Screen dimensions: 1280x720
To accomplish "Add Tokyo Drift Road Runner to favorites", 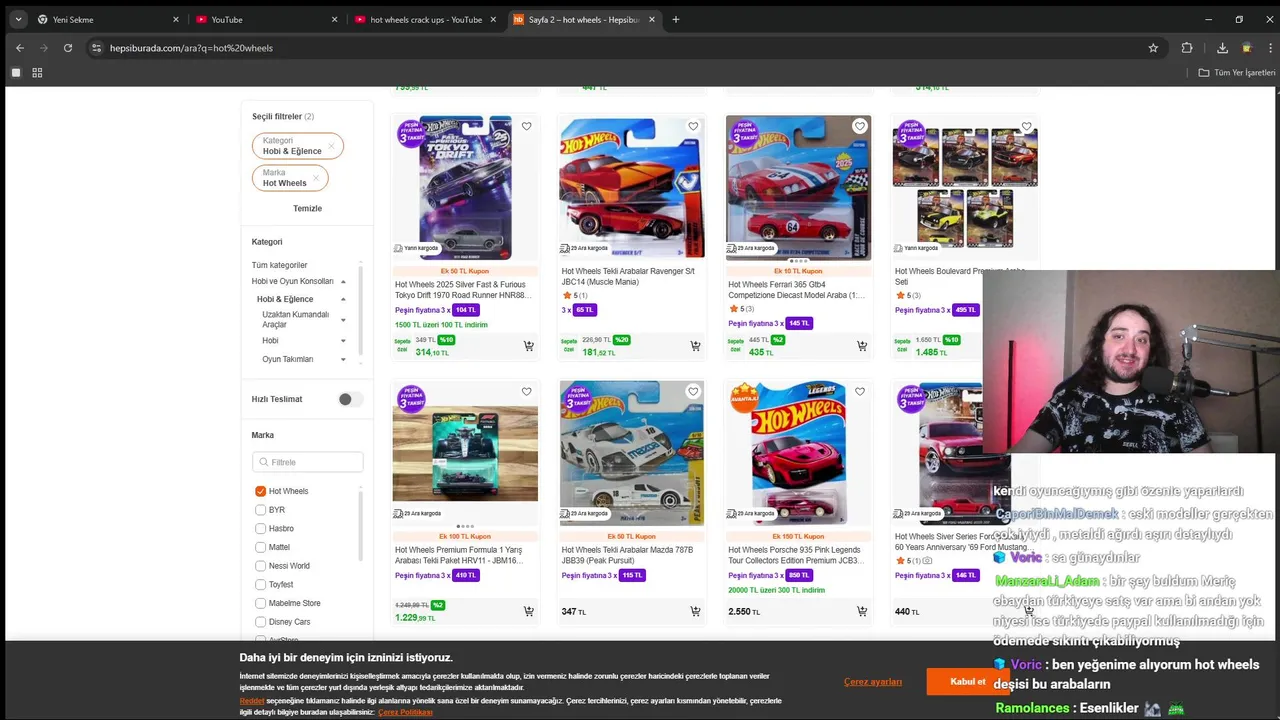I will click(526, 126).
